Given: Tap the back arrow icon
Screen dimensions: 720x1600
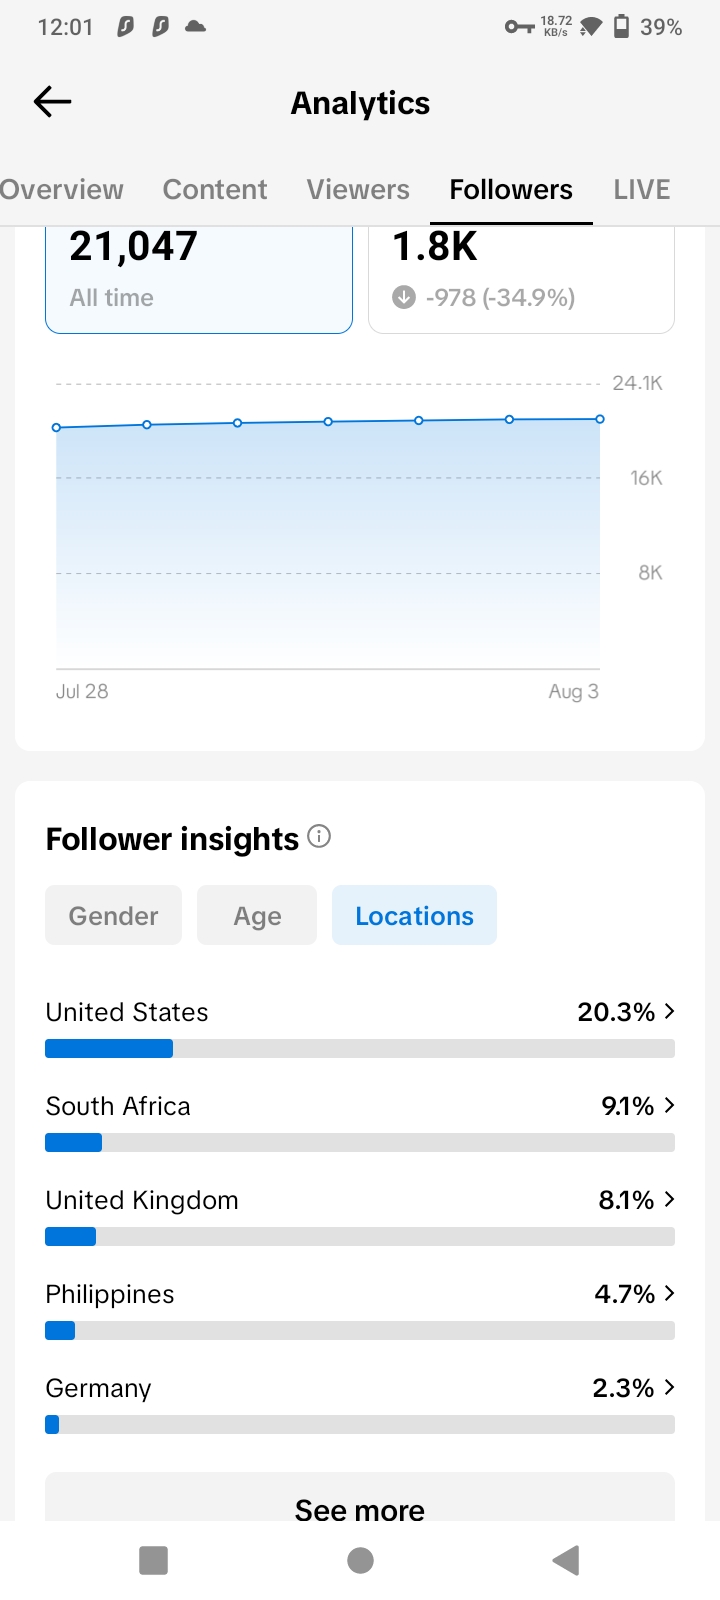Looking at the screenshot, I should click(52, 101).
